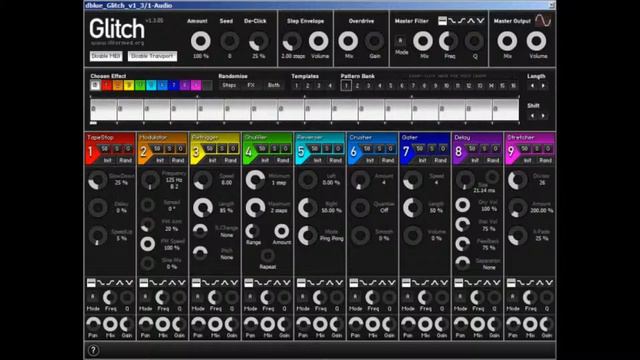
Task: Choose band-pass filter icon in Gater module
Action: (435, 282)
